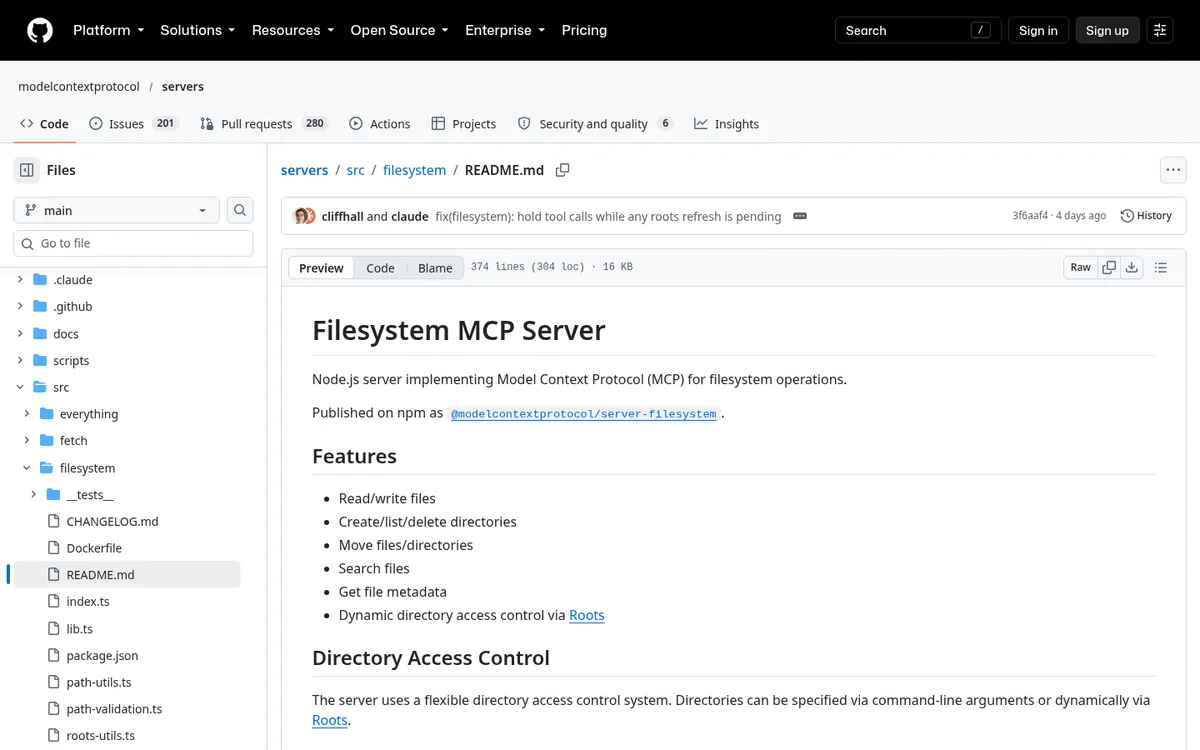Click the Sign up button
Screen dimensions: 1200x750
[x=1107, y=30]
